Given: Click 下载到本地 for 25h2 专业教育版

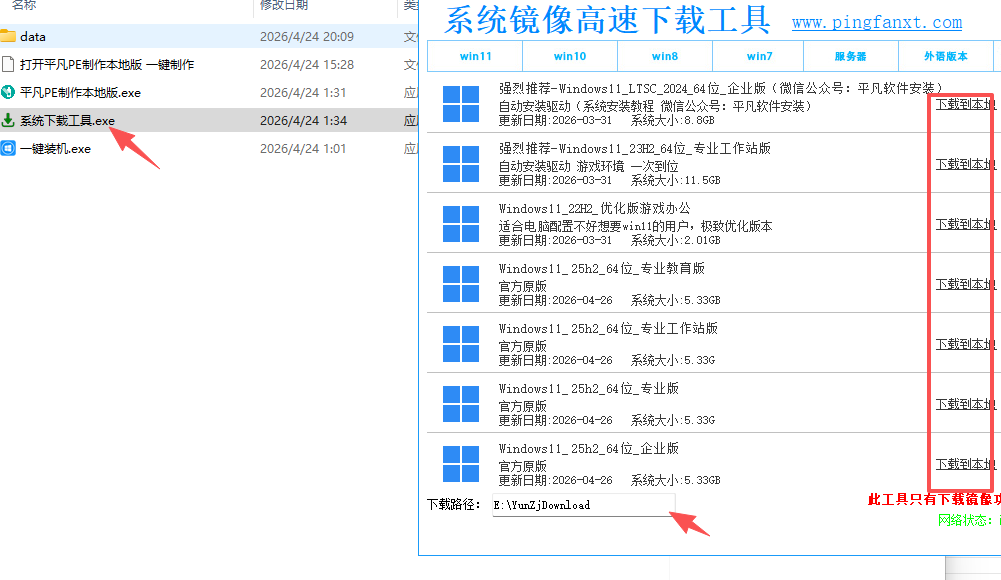Looking at the screenshot, I should (x=965, y=284).
